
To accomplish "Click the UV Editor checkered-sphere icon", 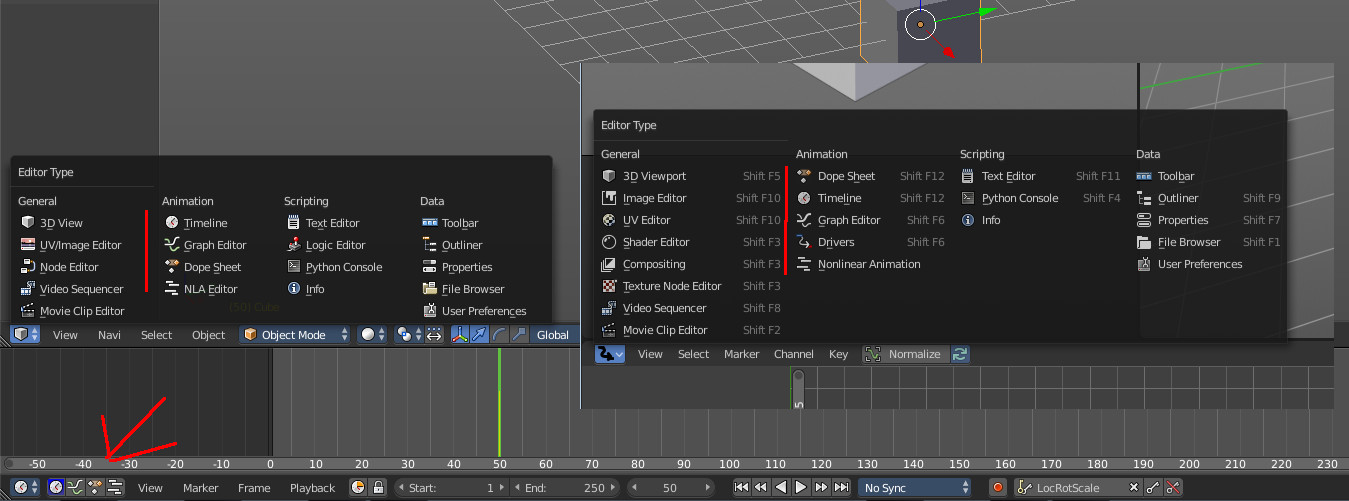I will click(609, 220).
